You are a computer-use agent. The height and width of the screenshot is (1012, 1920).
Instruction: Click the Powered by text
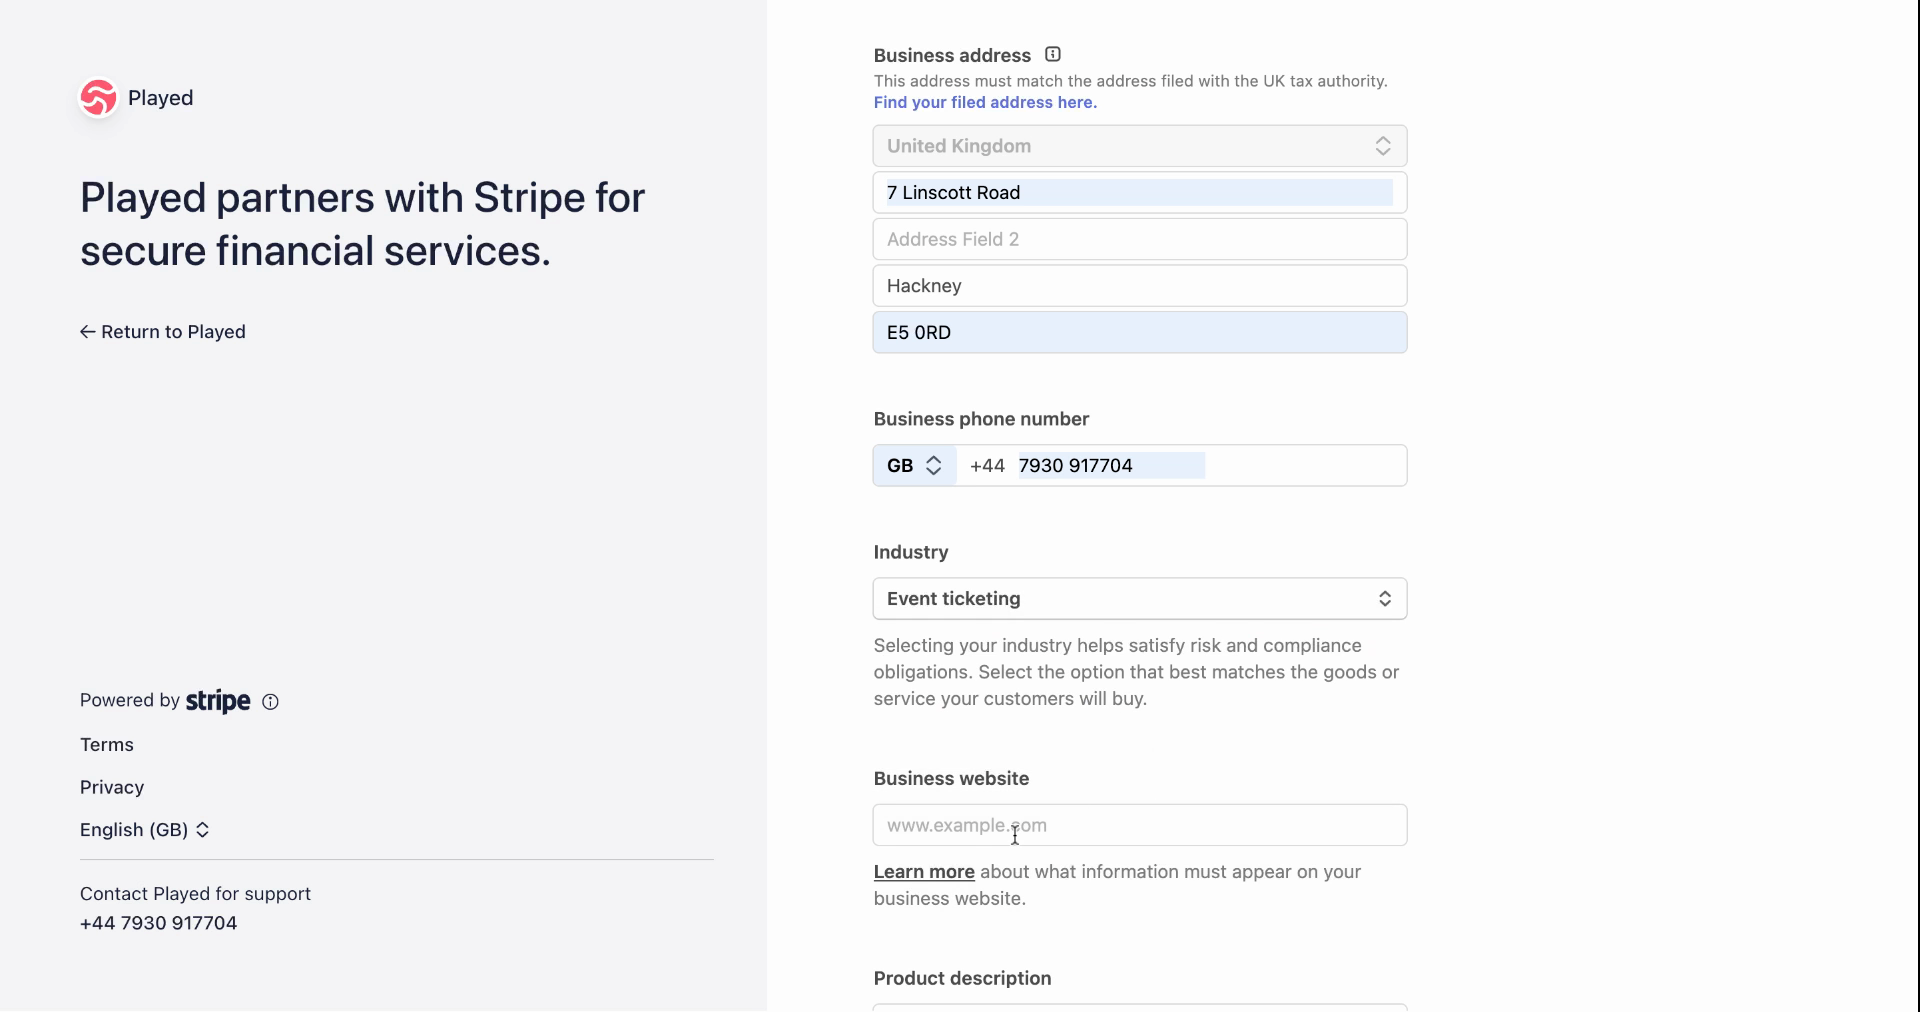(x=130, y=701)
